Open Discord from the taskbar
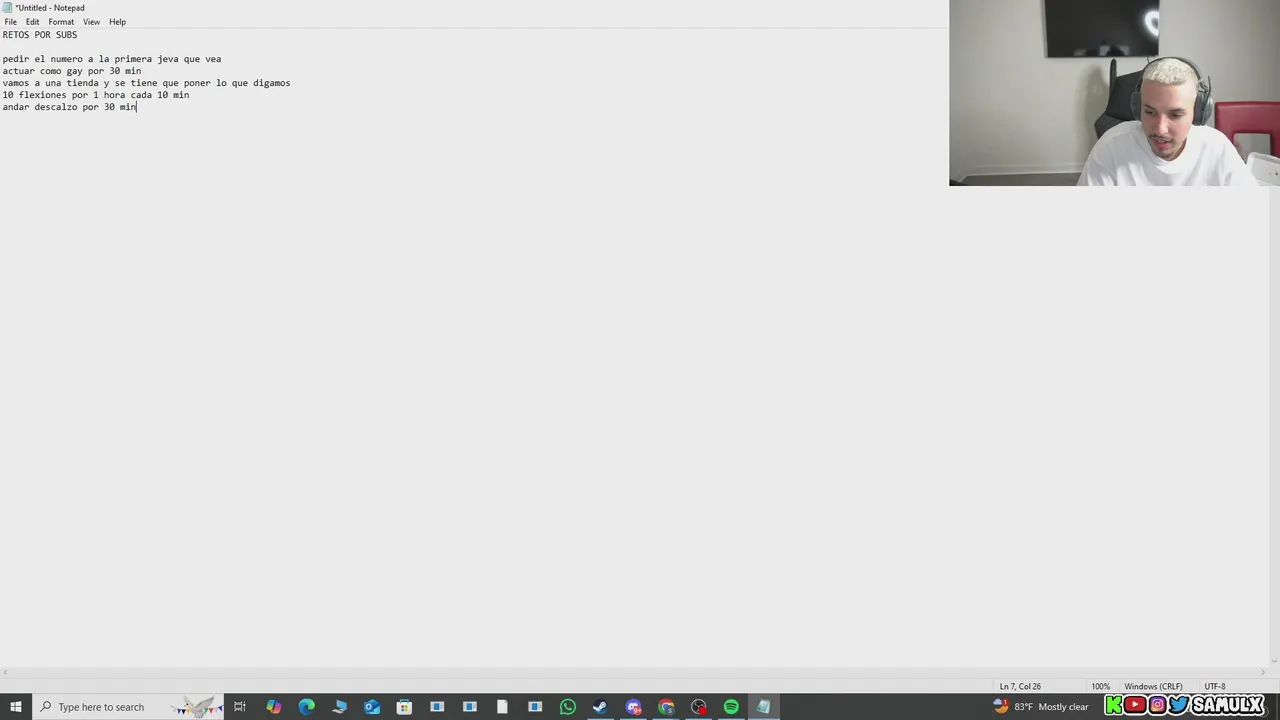Image resolution: width=1280 pixels, height=720 pixels. coord(633,707)
